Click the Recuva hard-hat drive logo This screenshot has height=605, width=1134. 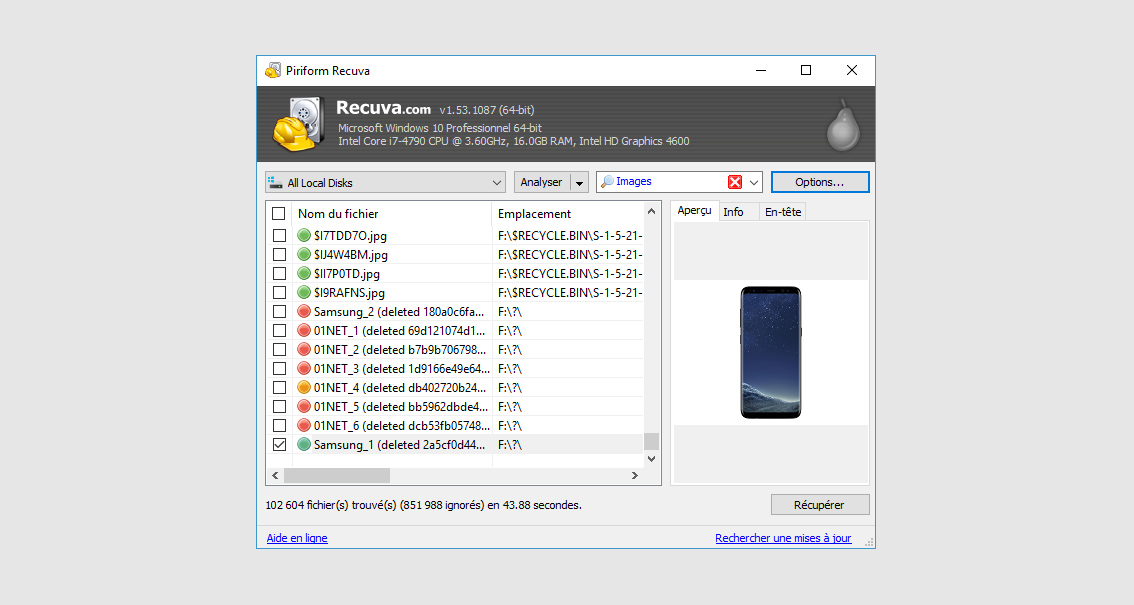297,124
